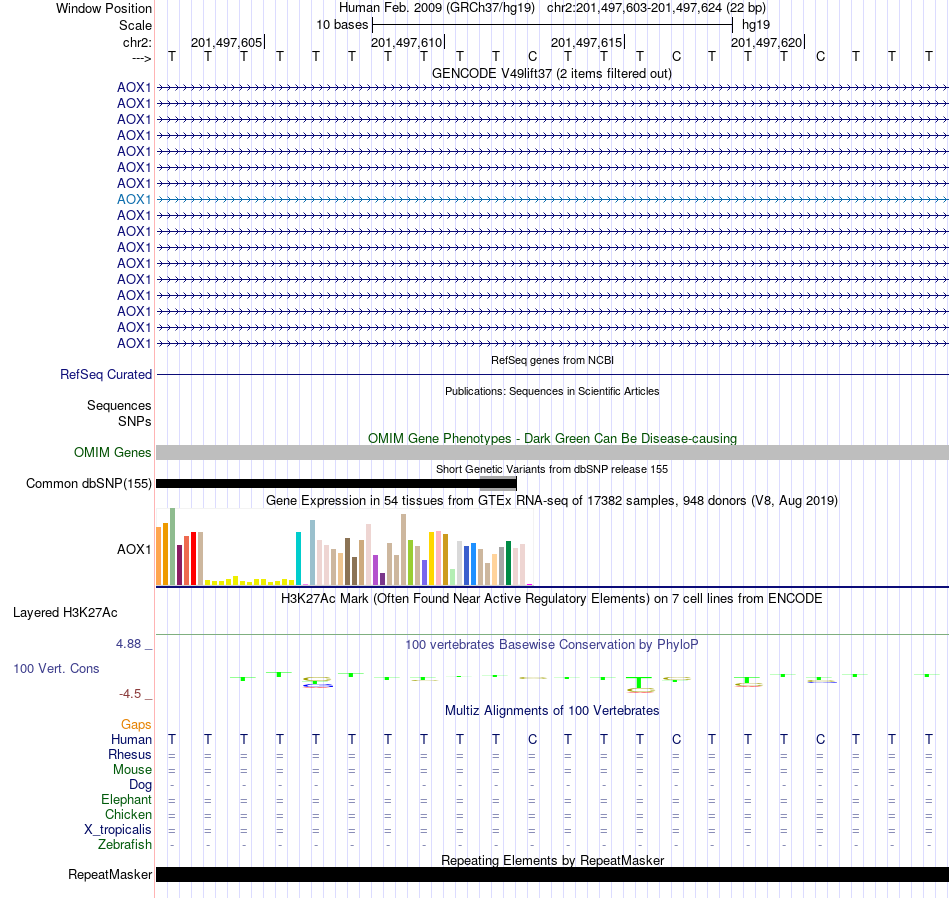
Task: Click the Window Position label
Action: 104,8
